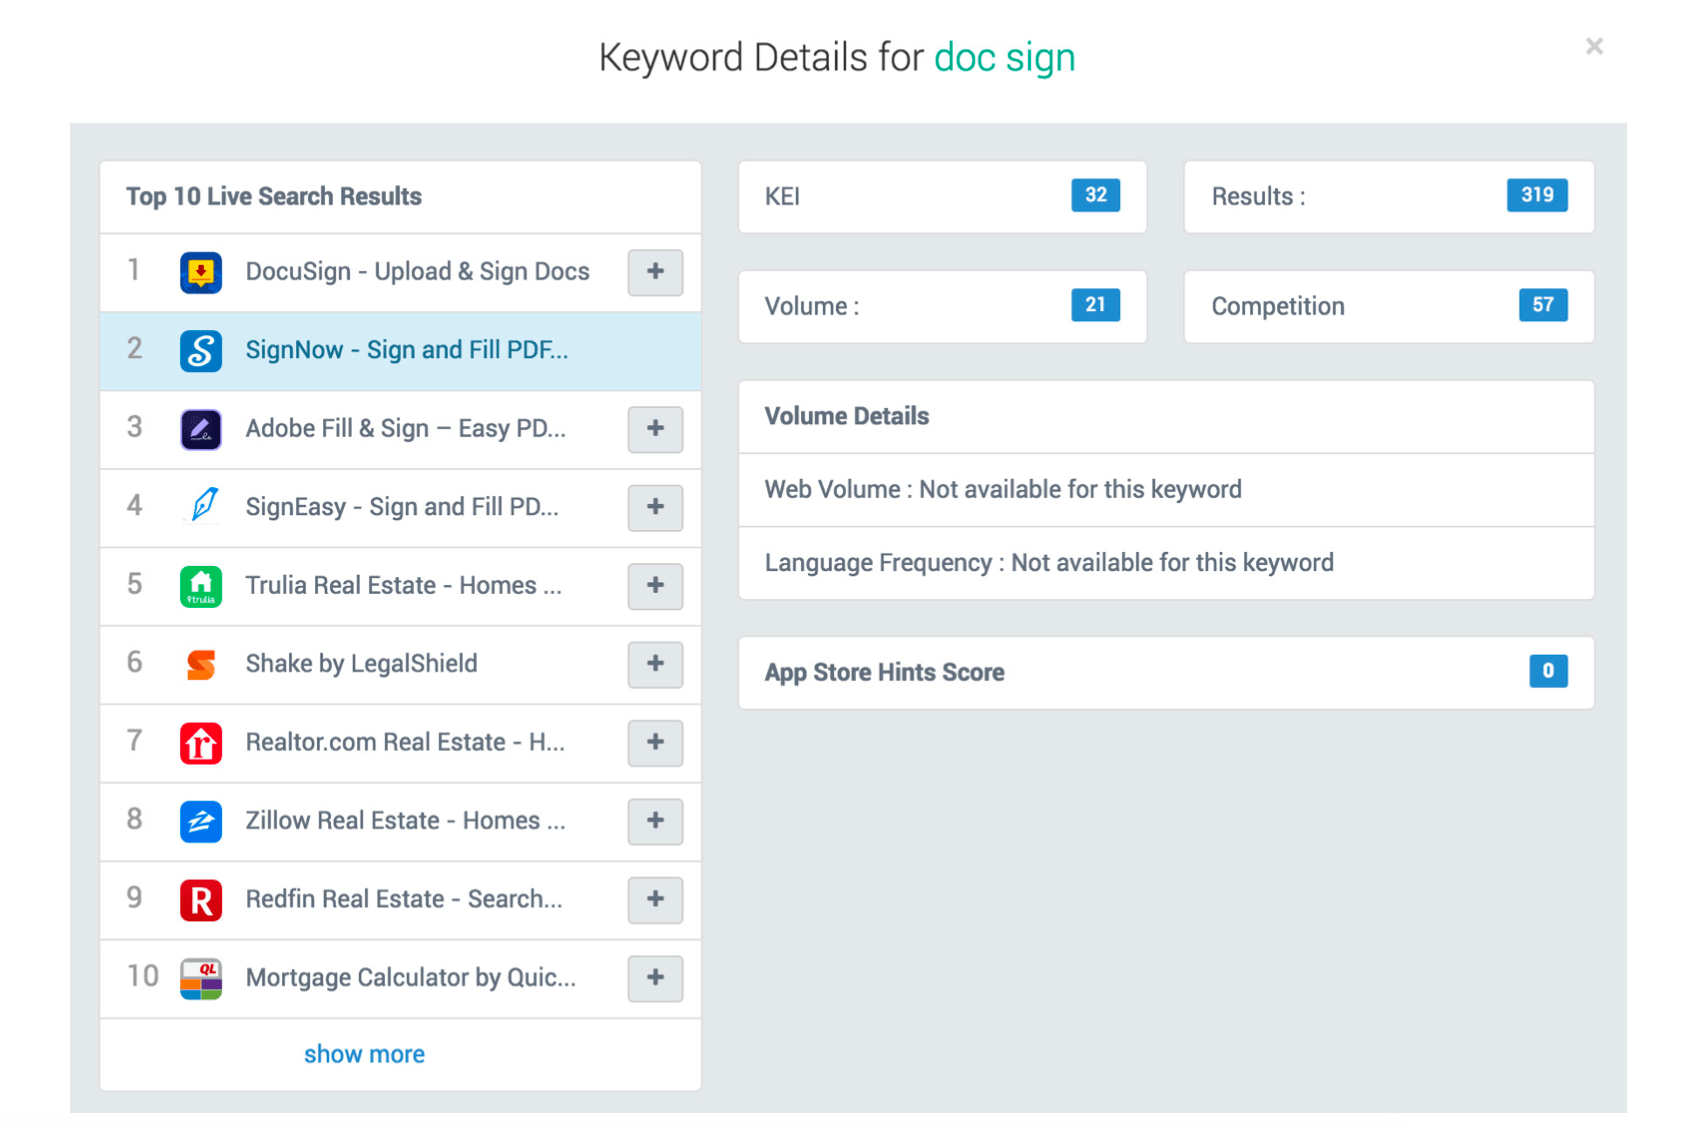Click the Redfin Real Estate - Search title
Screen dimensions: 1696x1128
404,900
